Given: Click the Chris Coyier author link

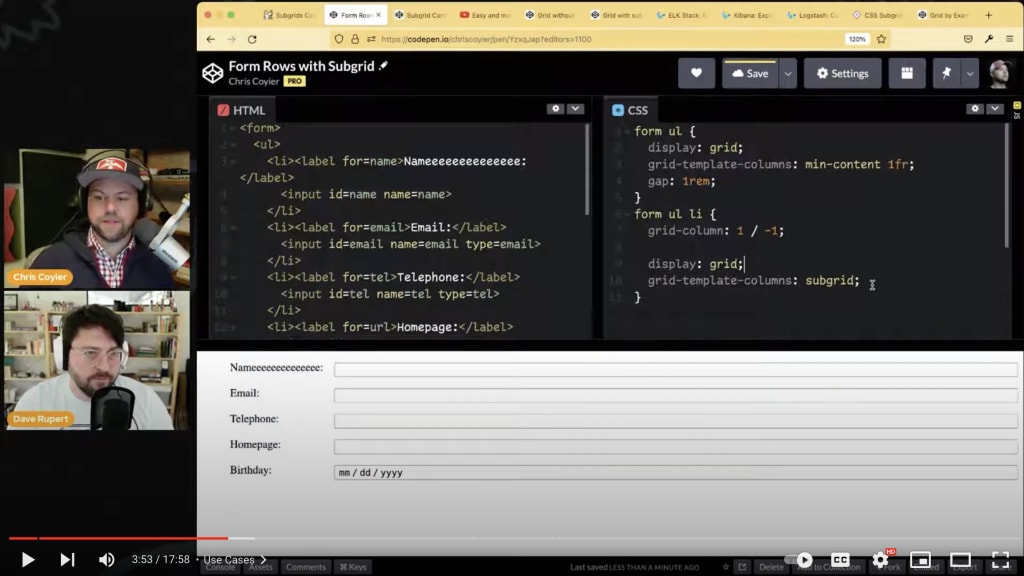Looking at the screenshot, I should click(x=253, y=82).
